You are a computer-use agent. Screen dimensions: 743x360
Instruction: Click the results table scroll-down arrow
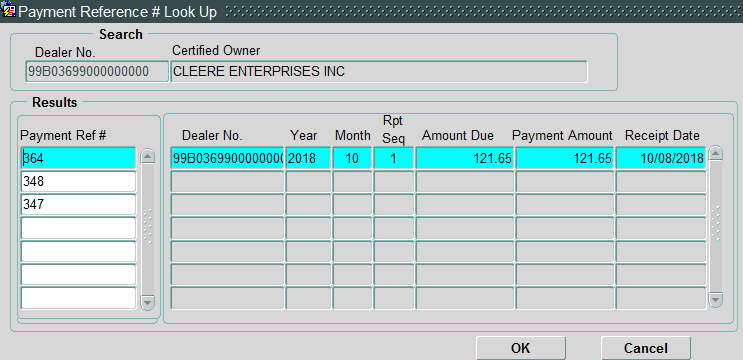click(715, 299)
